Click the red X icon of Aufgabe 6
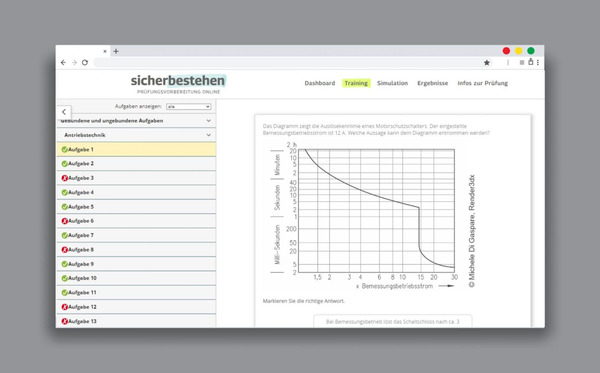This screenshot has height=373, width=600. pyautogui.click(x=65, y=221)
